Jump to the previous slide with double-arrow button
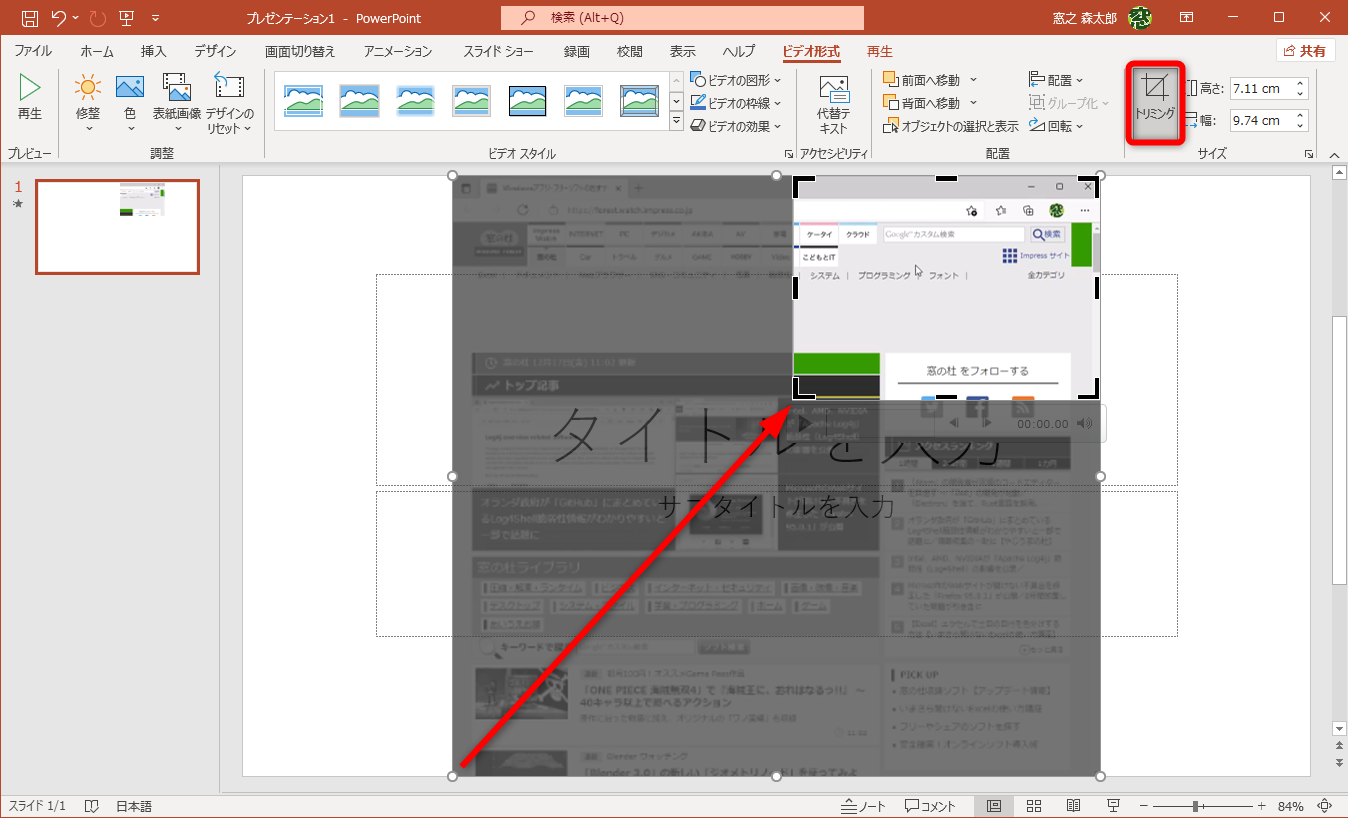The height and width of the screenshot is (818, 1348). tap(1340, 745)
